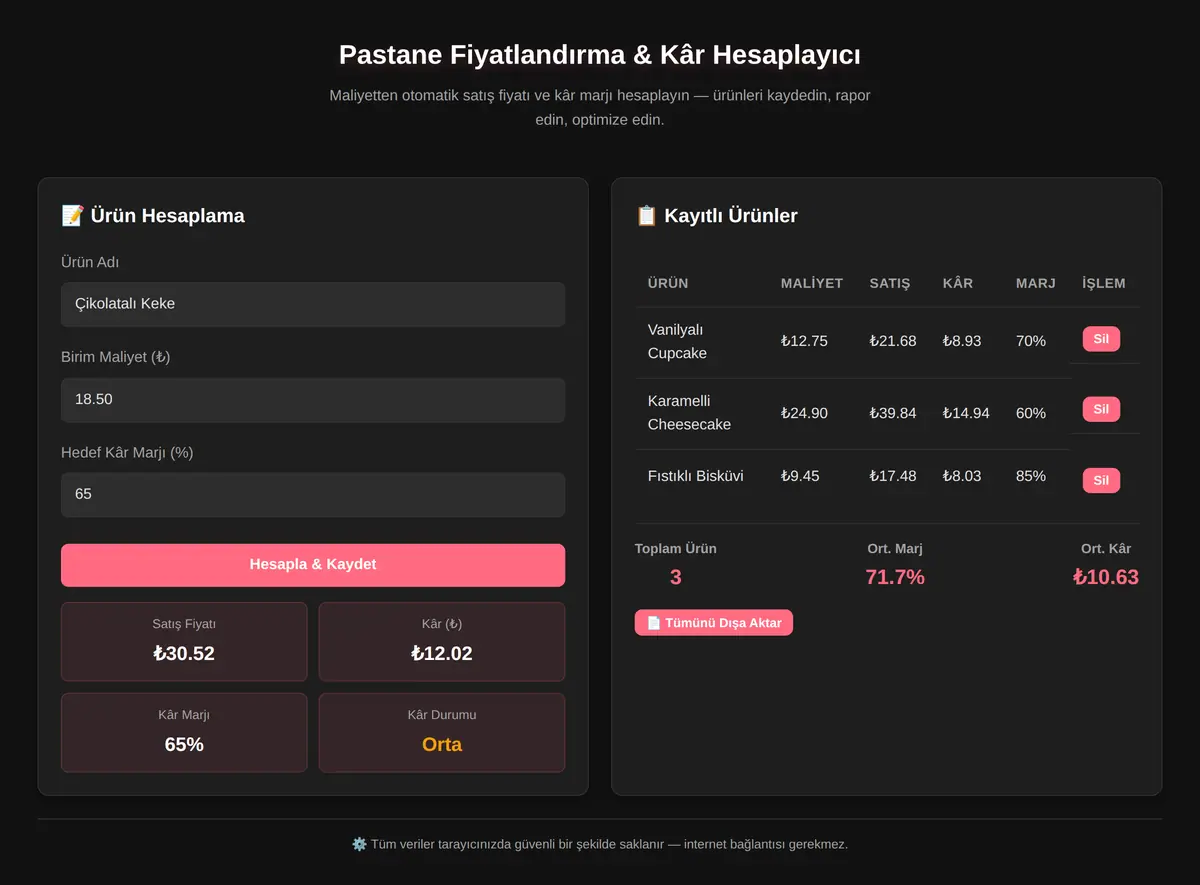The image size is (1200, 885).
Task: Click the 85% margin cell
Action: [1031, 476]
